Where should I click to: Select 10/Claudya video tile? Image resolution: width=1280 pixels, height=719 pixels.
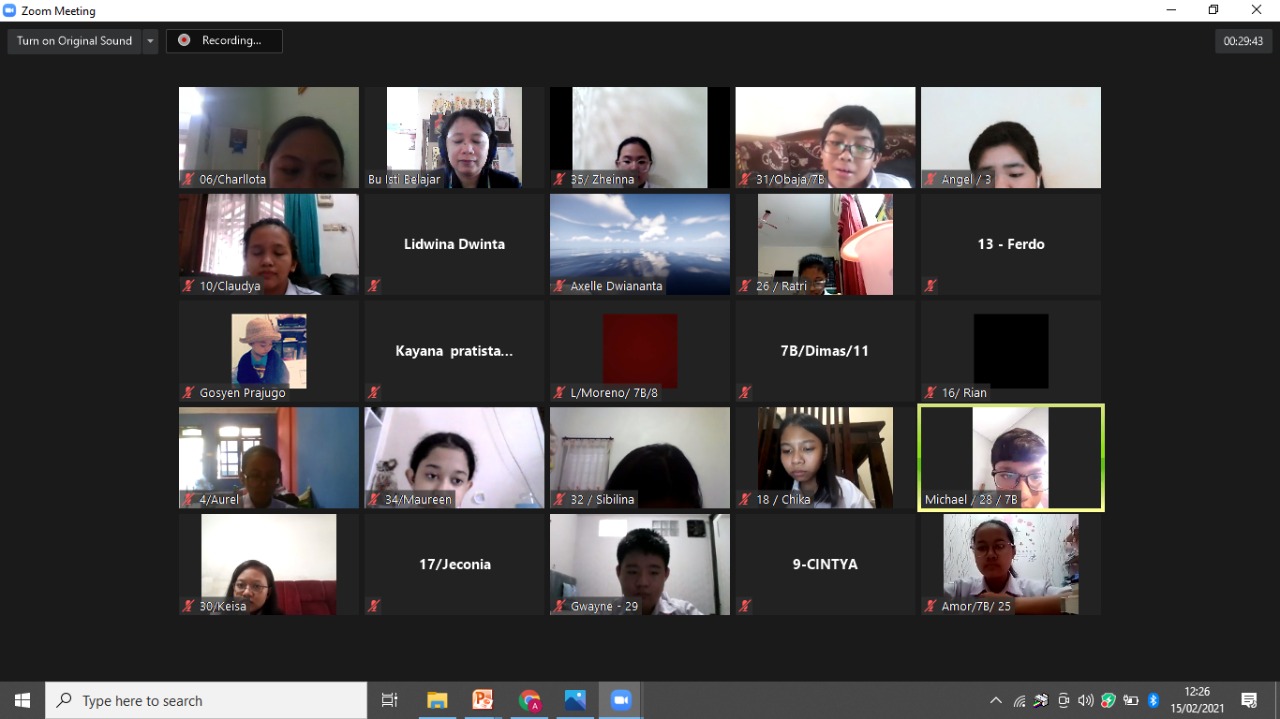click(269, 244)
